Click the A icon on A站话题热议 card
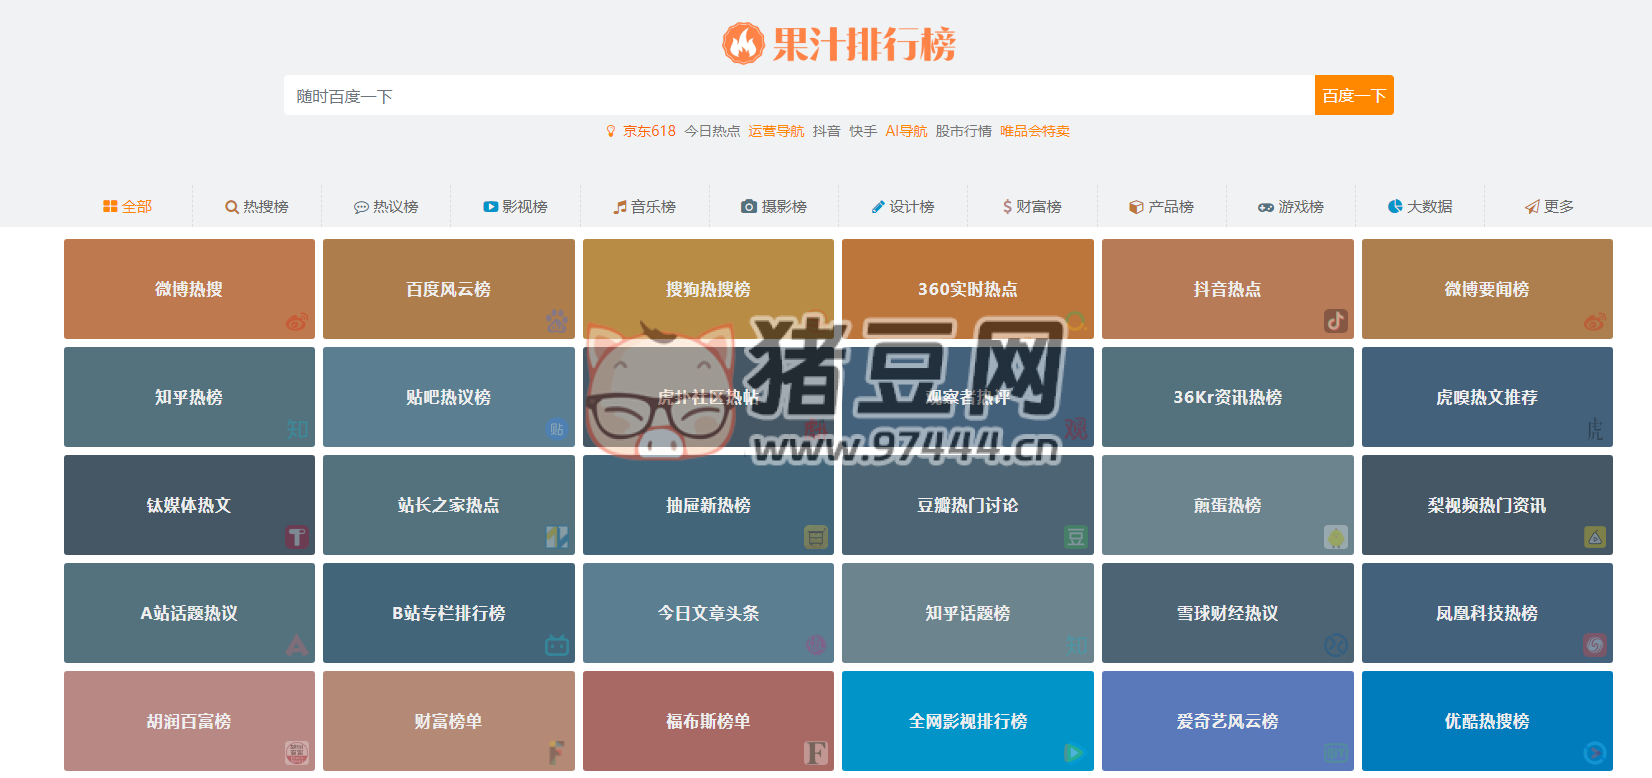Screen dimensions: 1652x778 [297, 645]
